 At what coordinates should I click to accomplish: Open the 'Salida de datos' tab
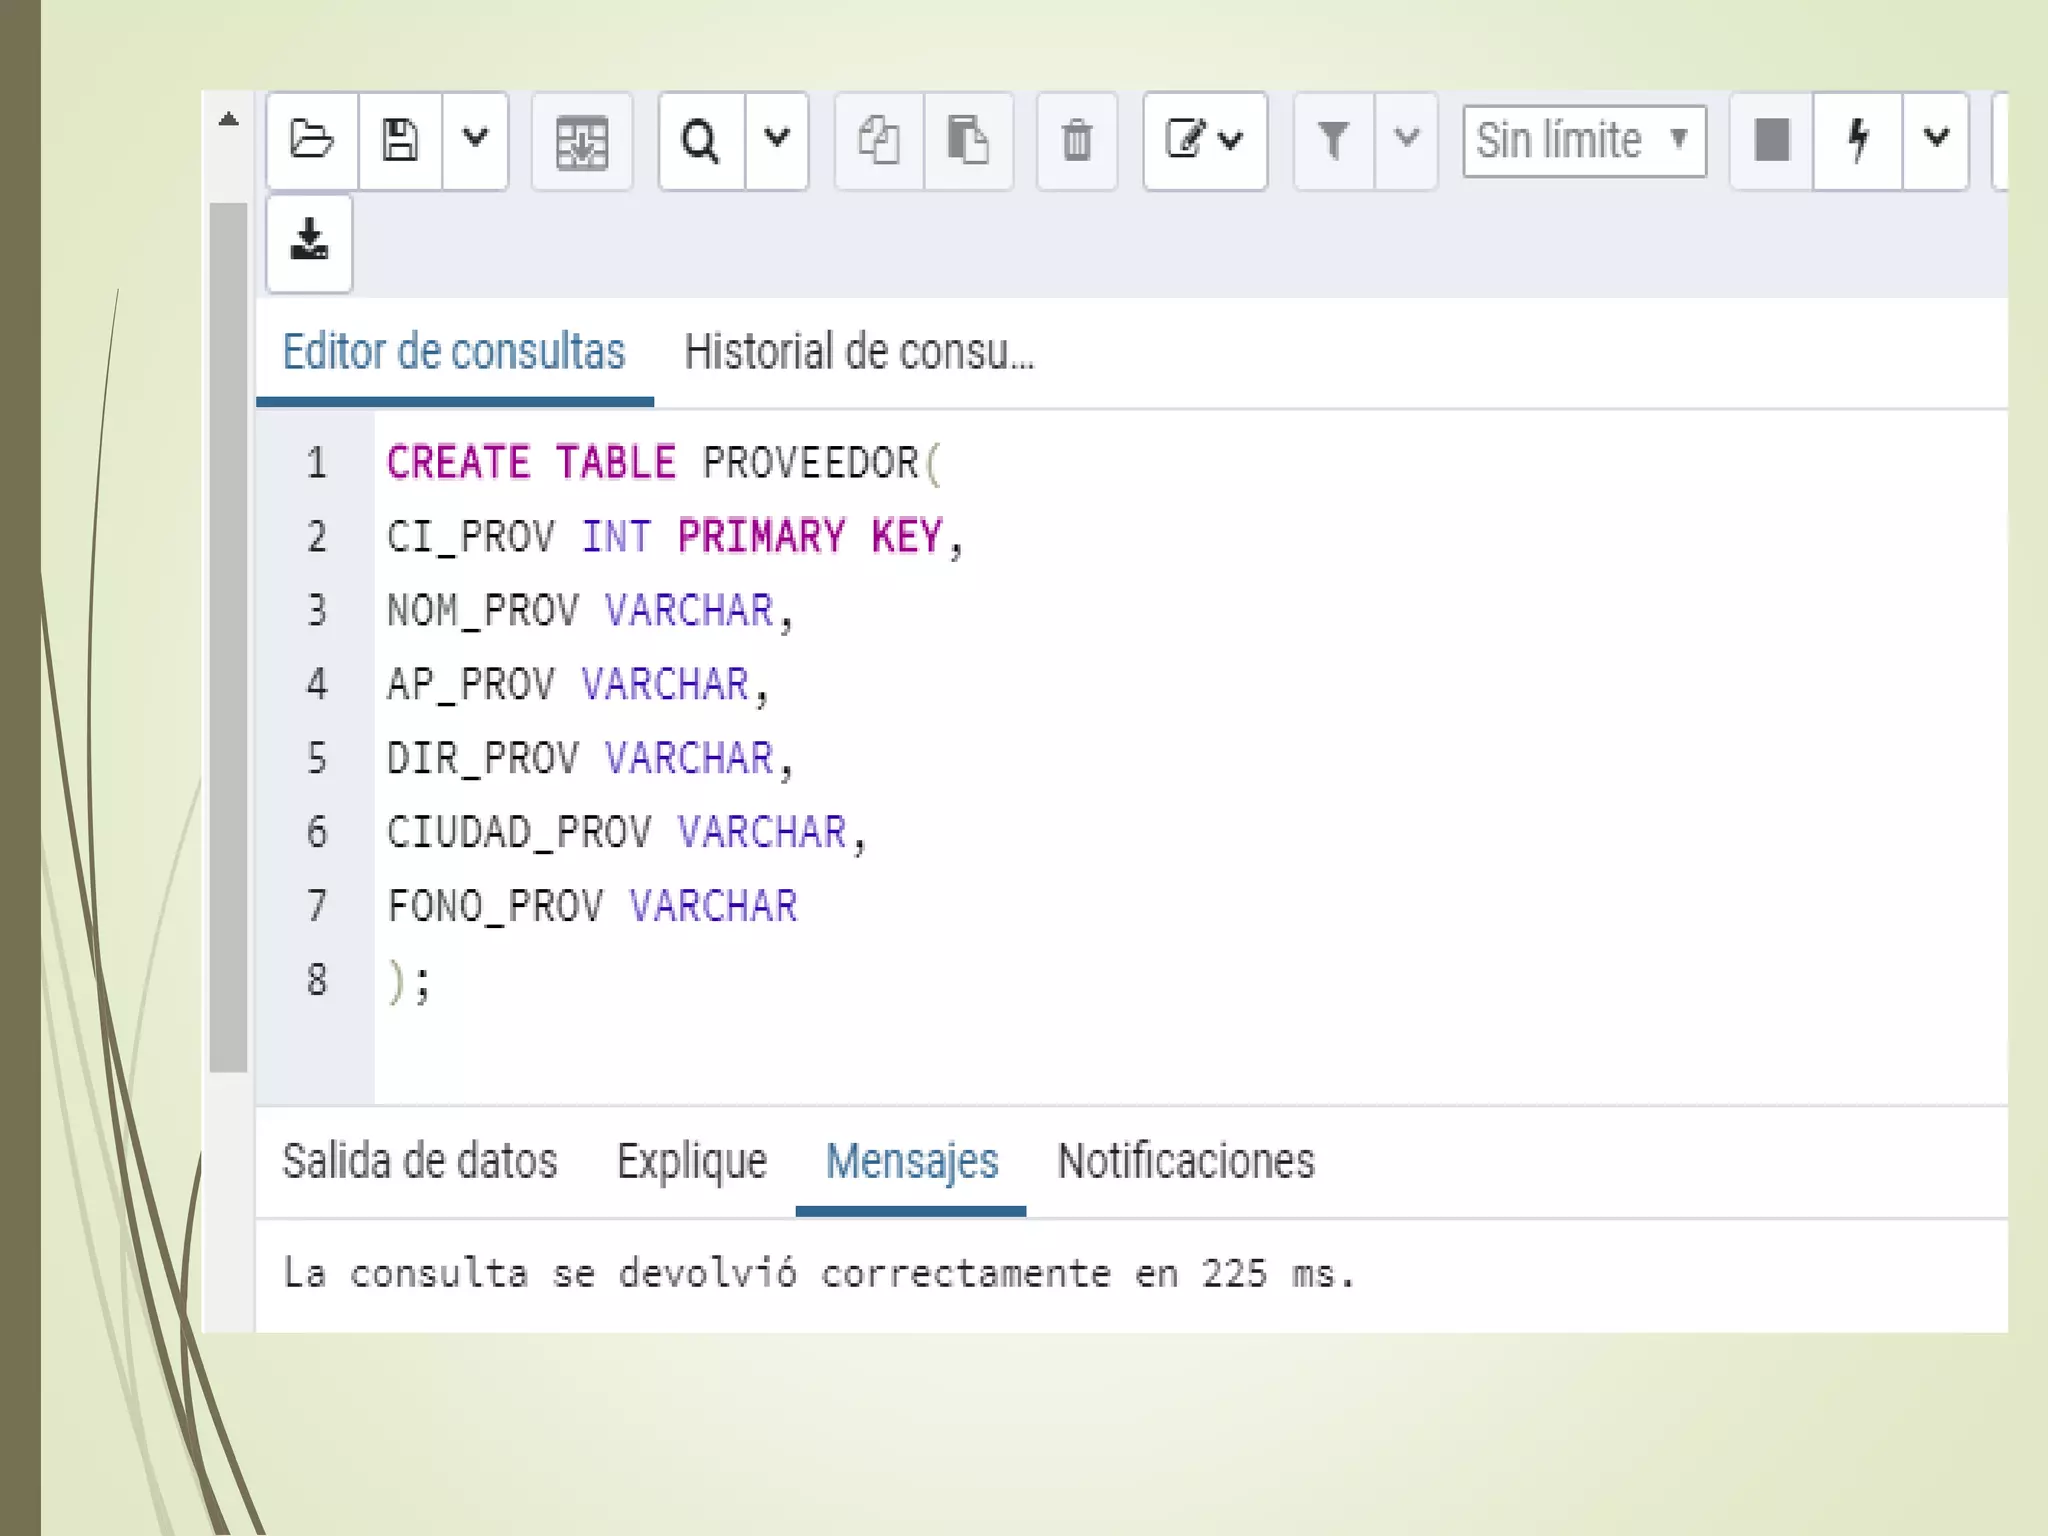tap(419, 1162)
